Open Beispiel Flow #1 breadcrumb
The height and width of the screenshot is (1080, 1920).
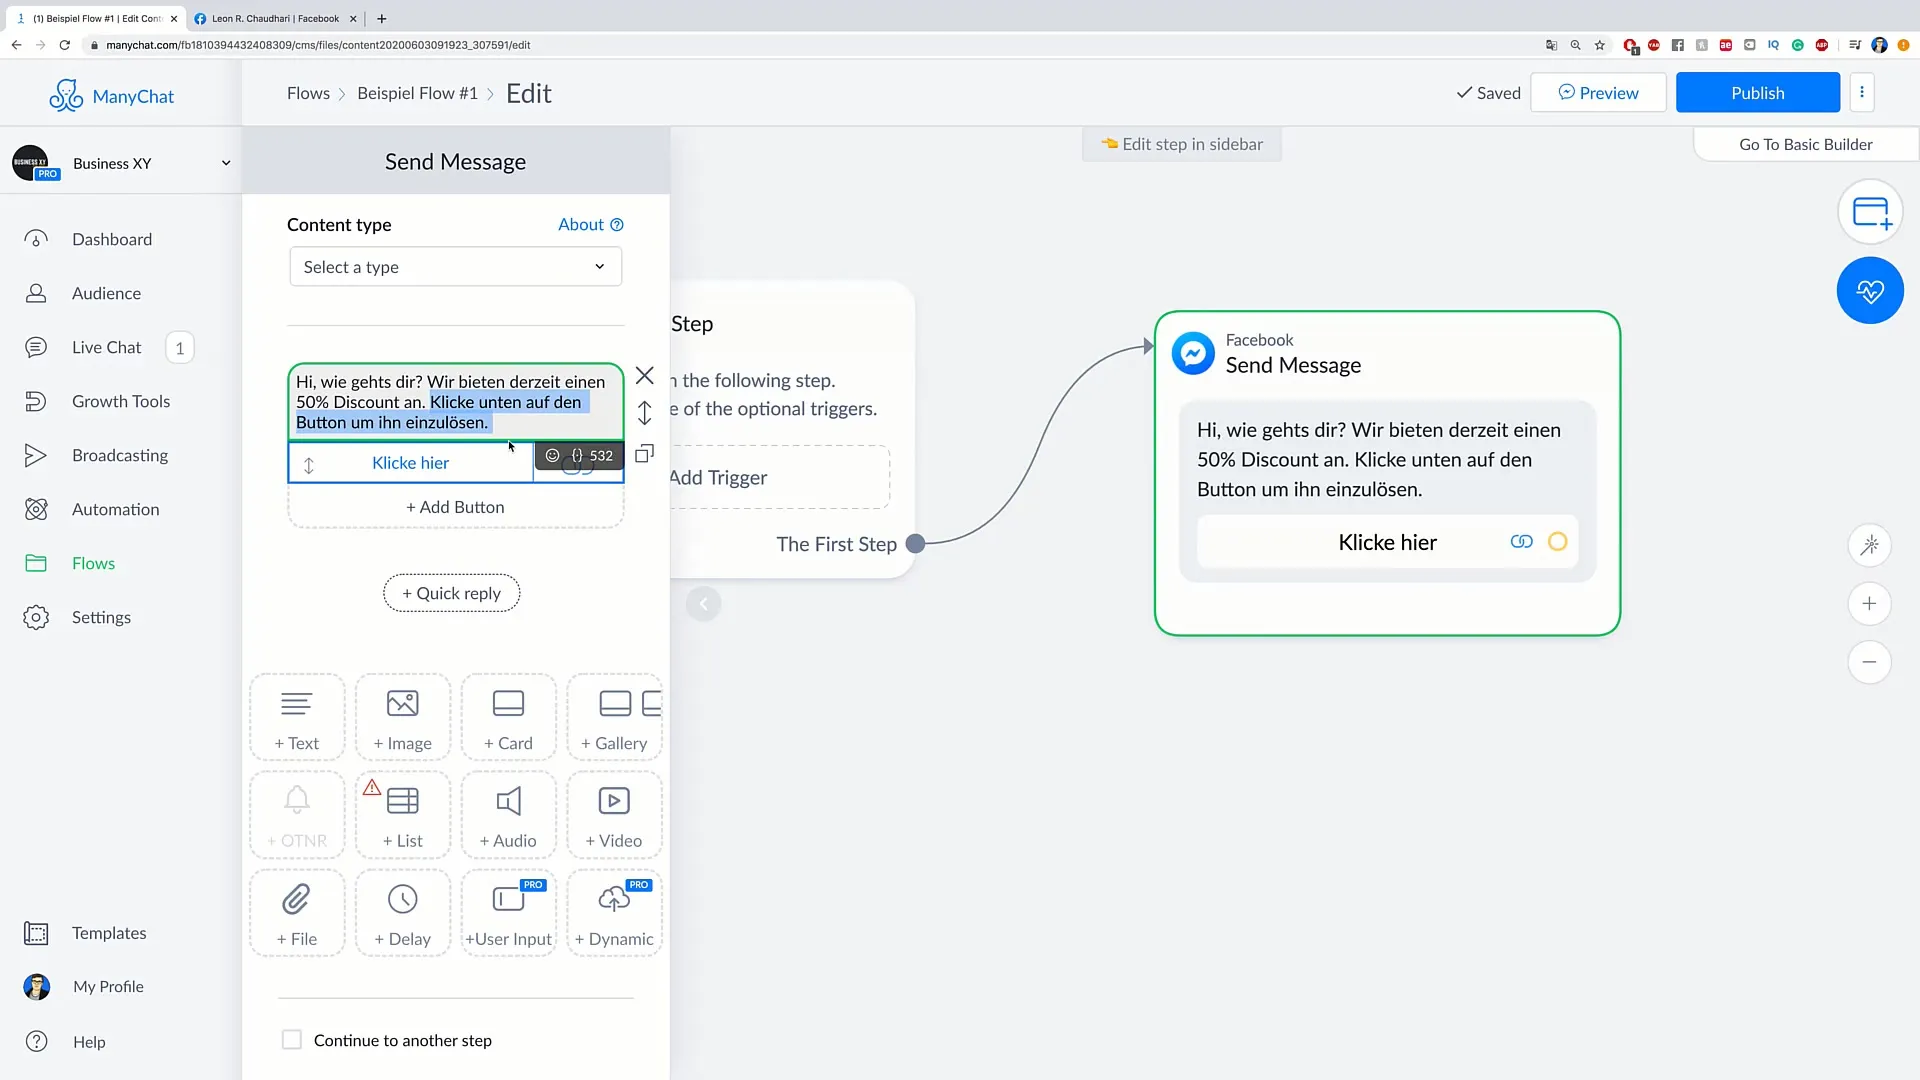tap(417, 93)
